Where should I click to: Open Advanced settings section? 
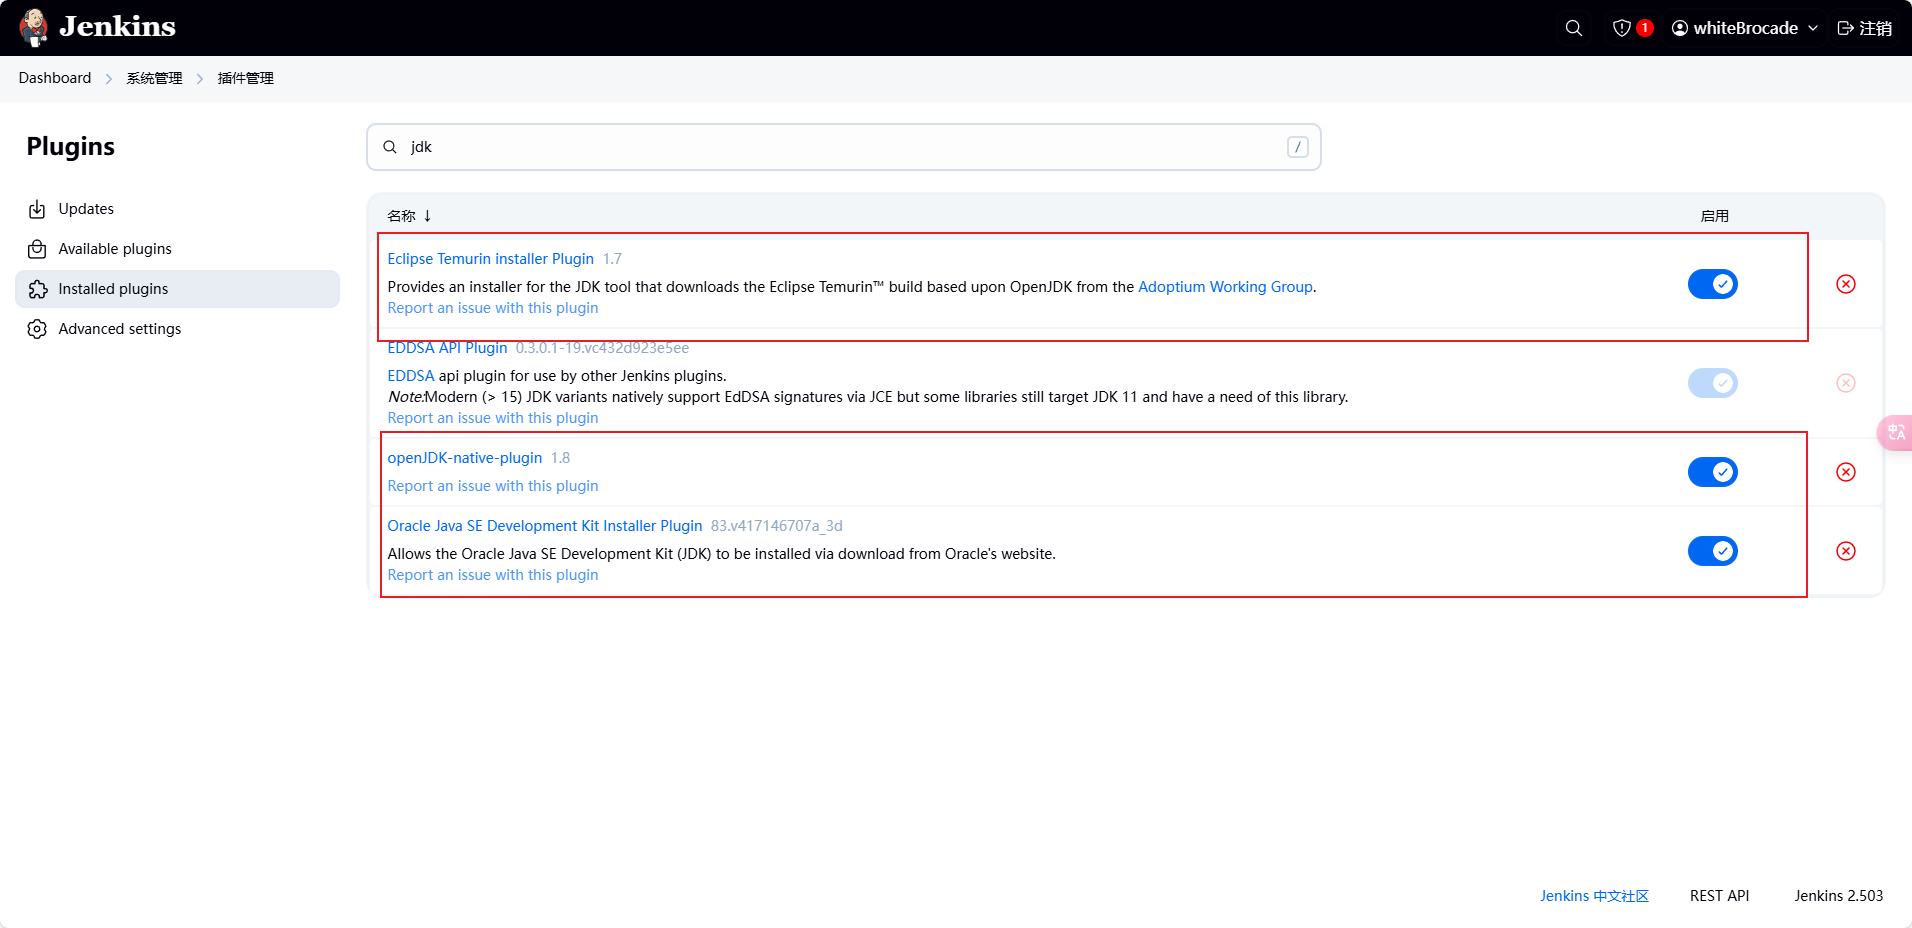(177, 329)
